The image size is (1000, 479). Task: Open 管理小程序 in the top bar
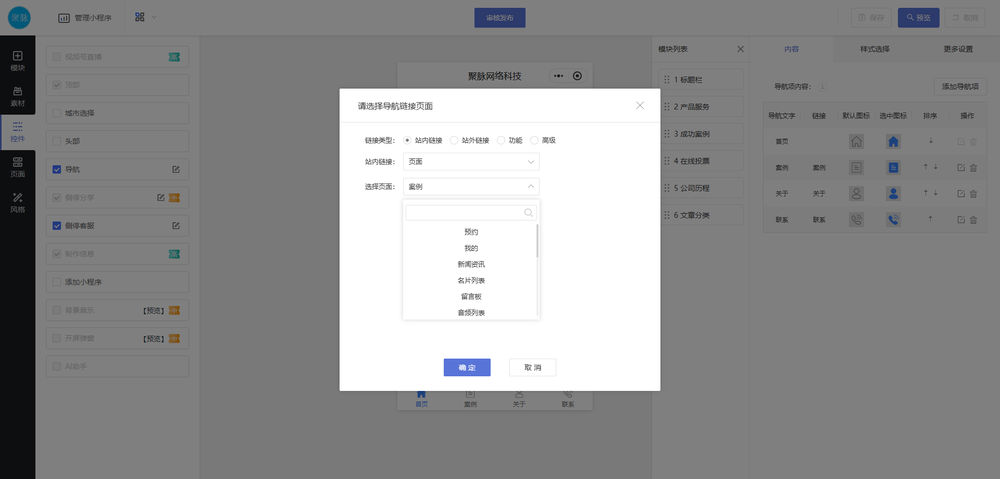point(85,18)
